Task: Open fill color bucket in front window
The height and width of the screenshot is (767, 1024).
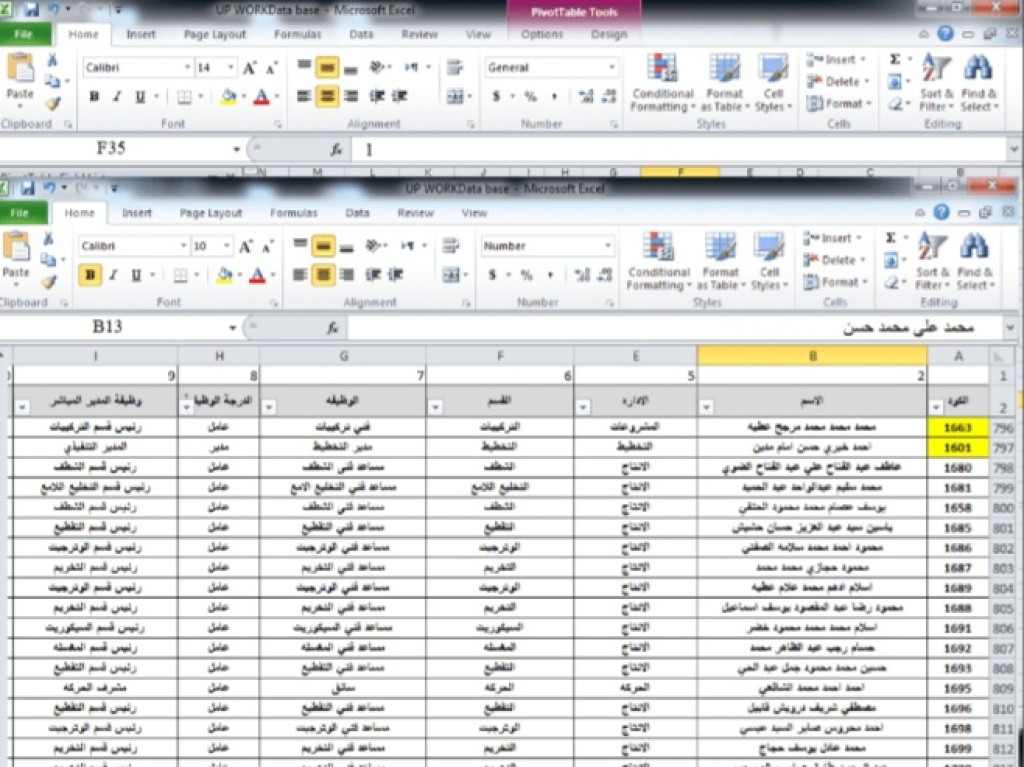Action: tap(225, 276)
